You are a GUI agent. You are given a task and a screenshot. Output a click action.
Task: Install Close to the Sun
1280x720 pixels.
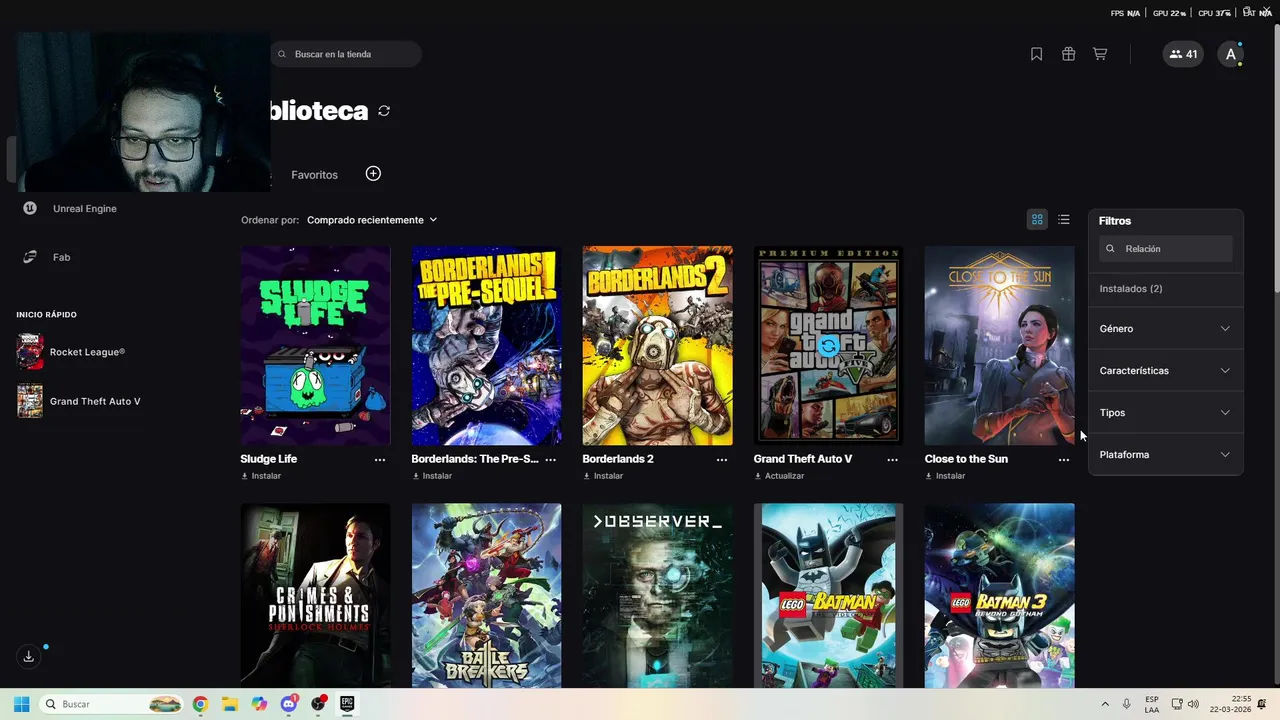[945, 476]
